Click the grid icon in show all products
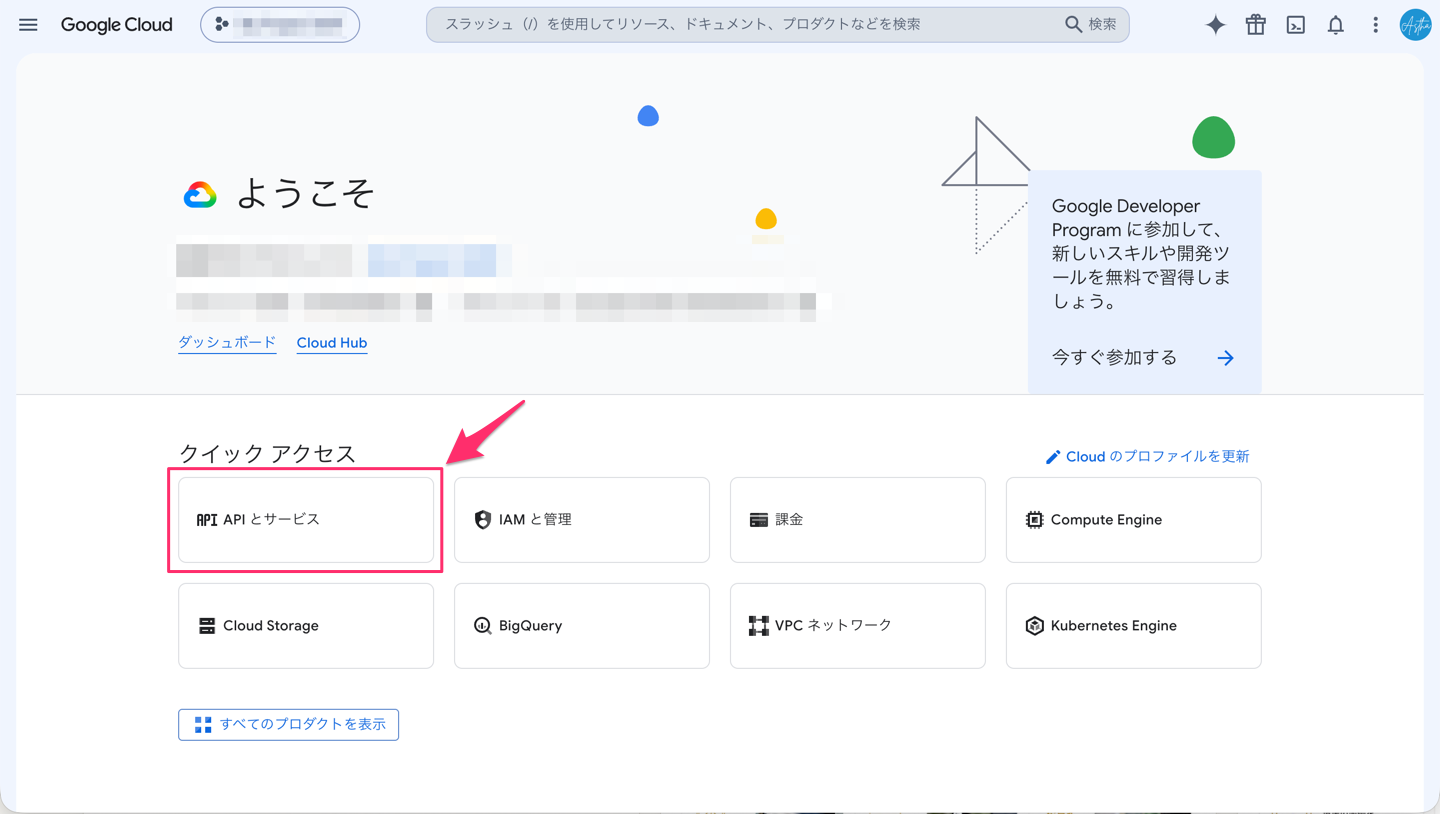The width and height of the screenshot is (1440, 814). (x=203, y=725)
